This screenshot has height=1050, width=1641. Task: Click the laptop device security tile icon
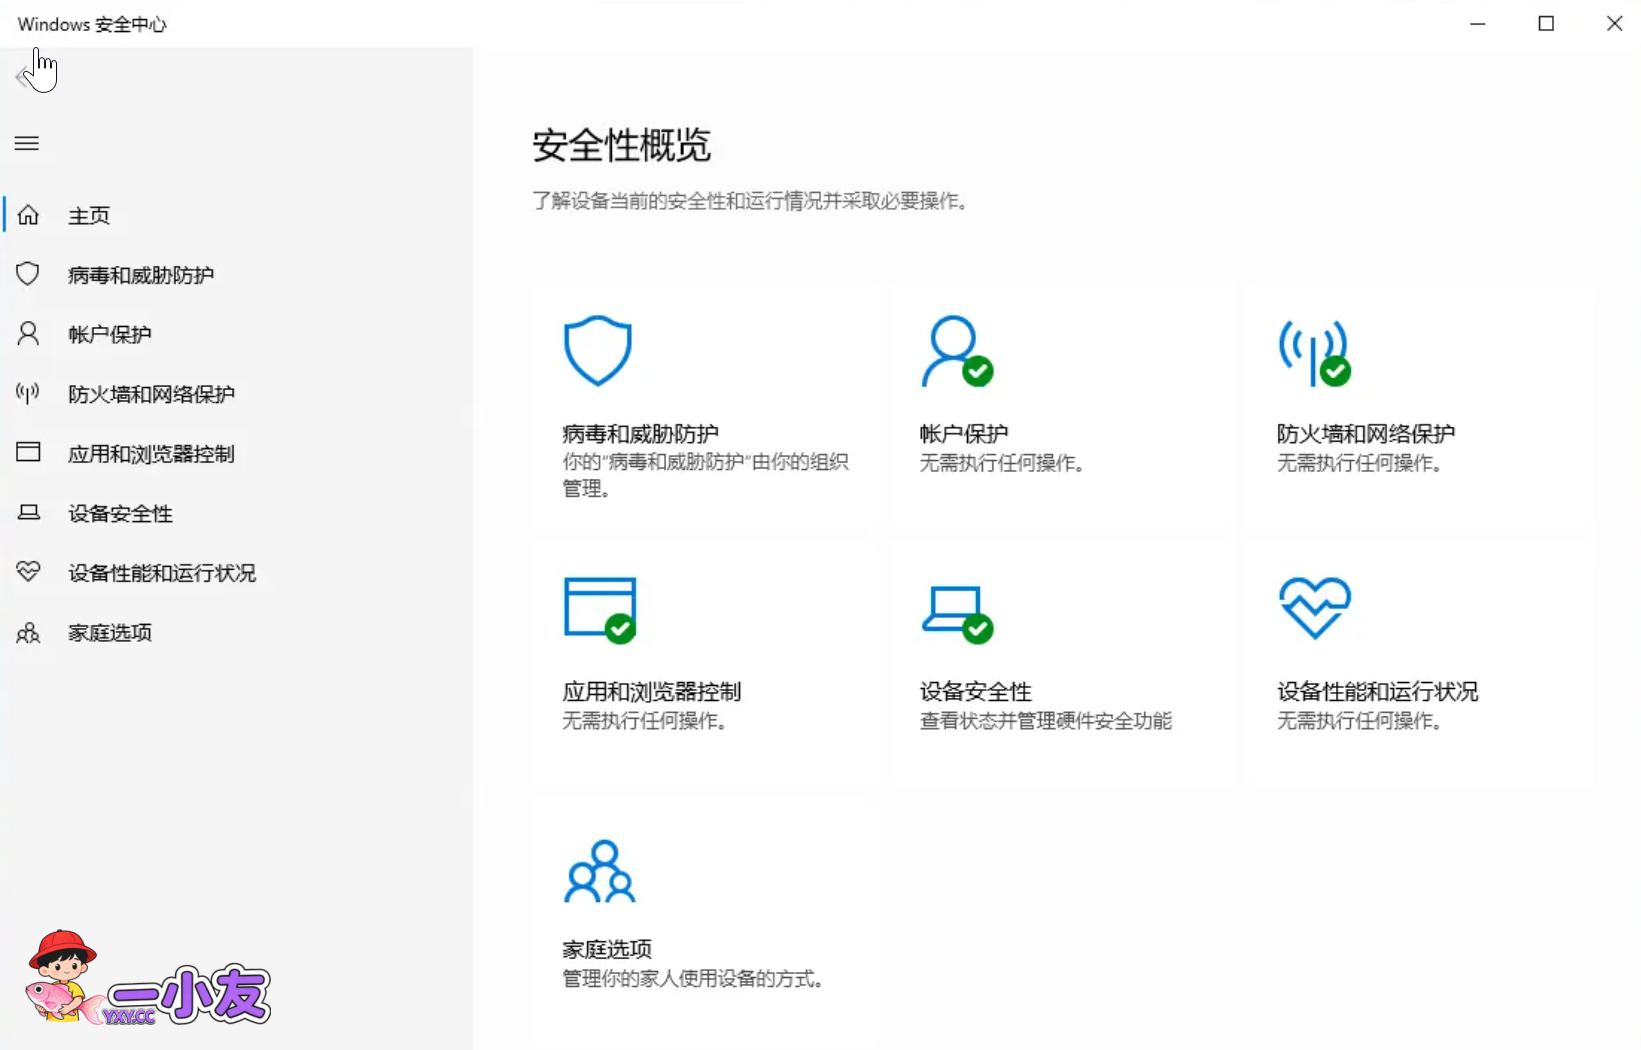coord(955,610)
